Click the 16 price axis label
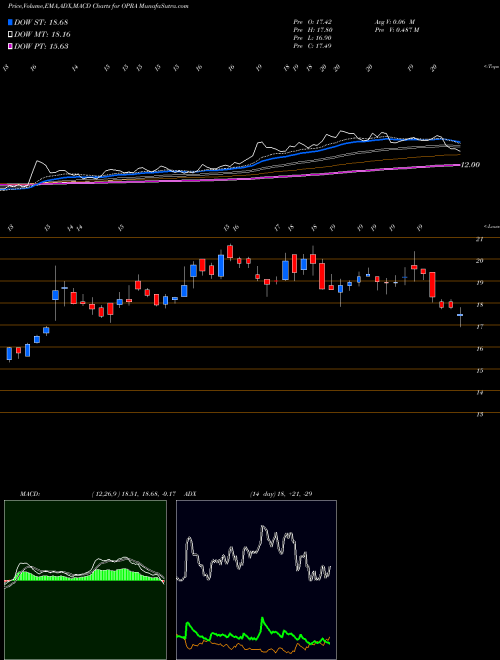500x660 pixels. click(x=479, y=349)
